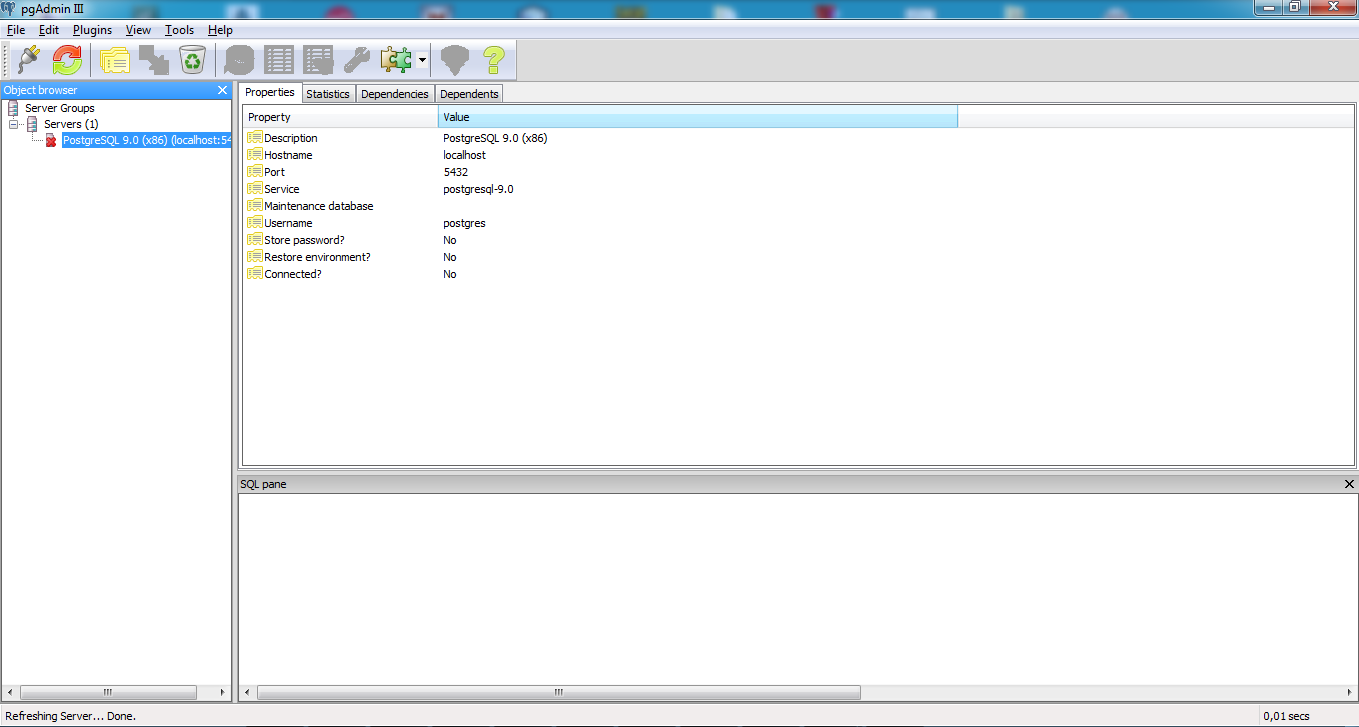The height and width of the screenshot is (727, 1359).
Task: Select the Service property row
Action: coord(600,189)
